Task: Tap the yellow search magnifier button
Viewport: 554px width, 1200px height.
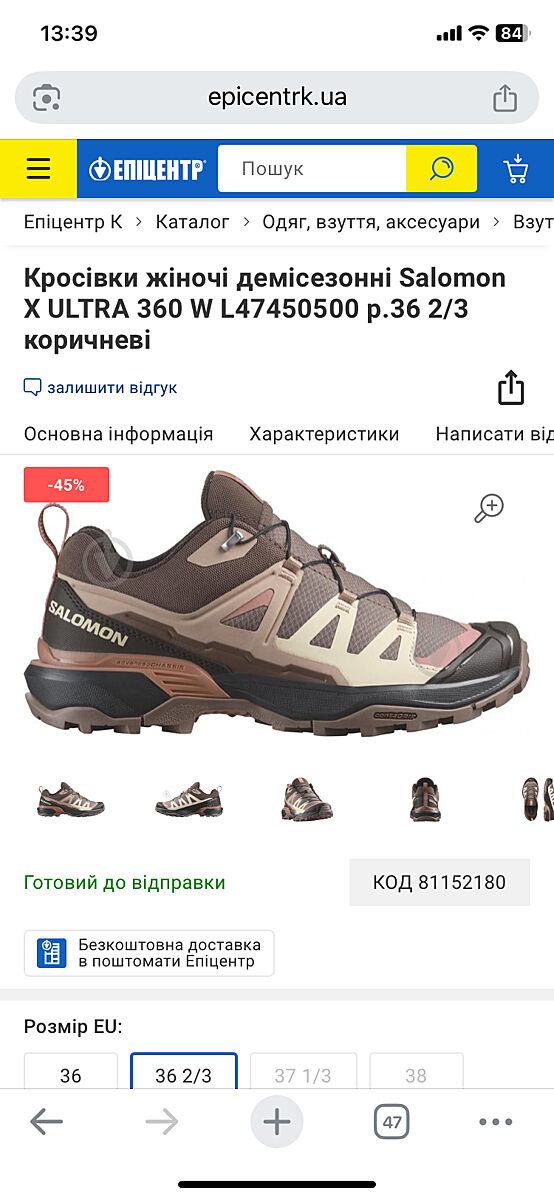Action: click(x=441, y=169)
